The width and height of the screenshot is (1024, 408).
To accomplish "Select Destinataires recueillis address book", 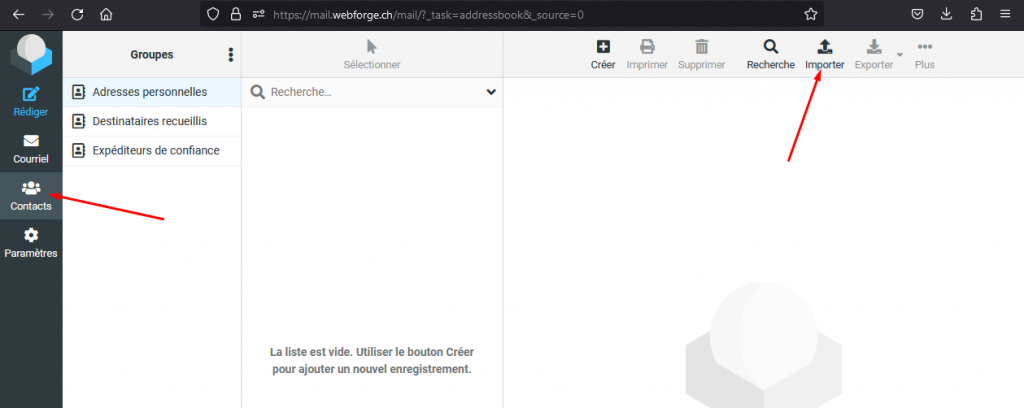I will point(152,121).
